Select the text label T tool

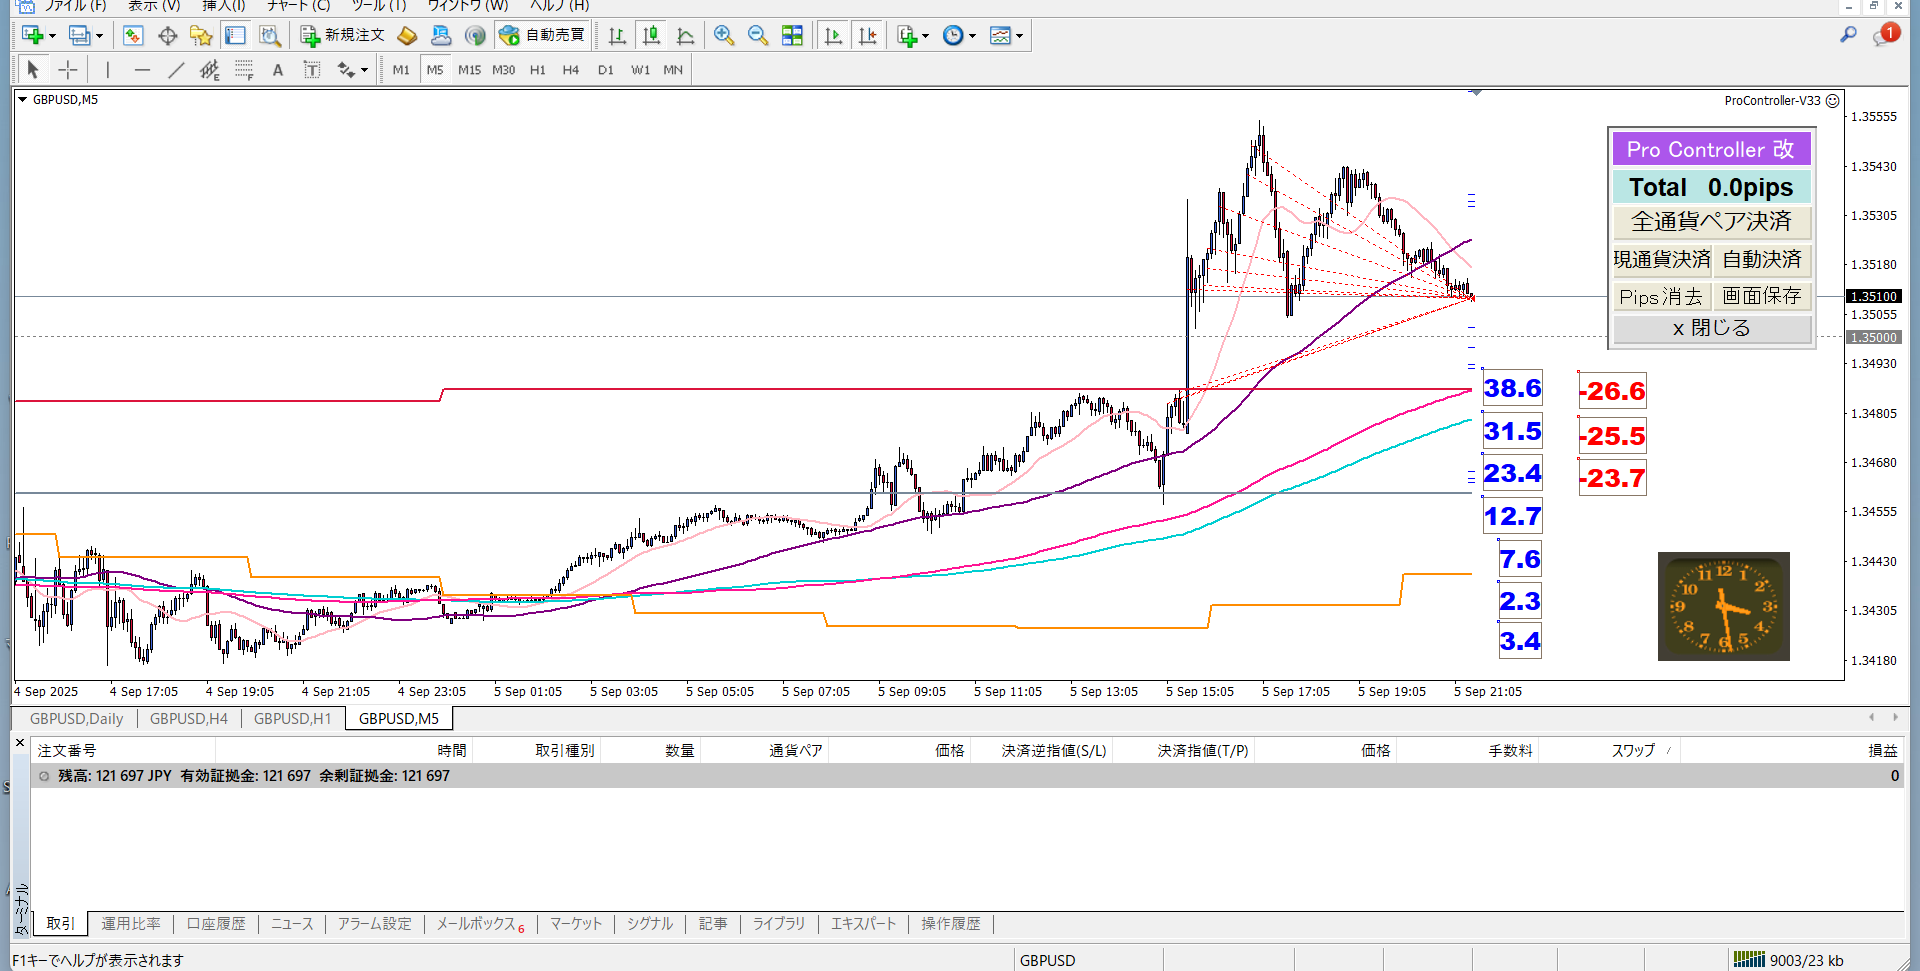[x=312, y=70]
